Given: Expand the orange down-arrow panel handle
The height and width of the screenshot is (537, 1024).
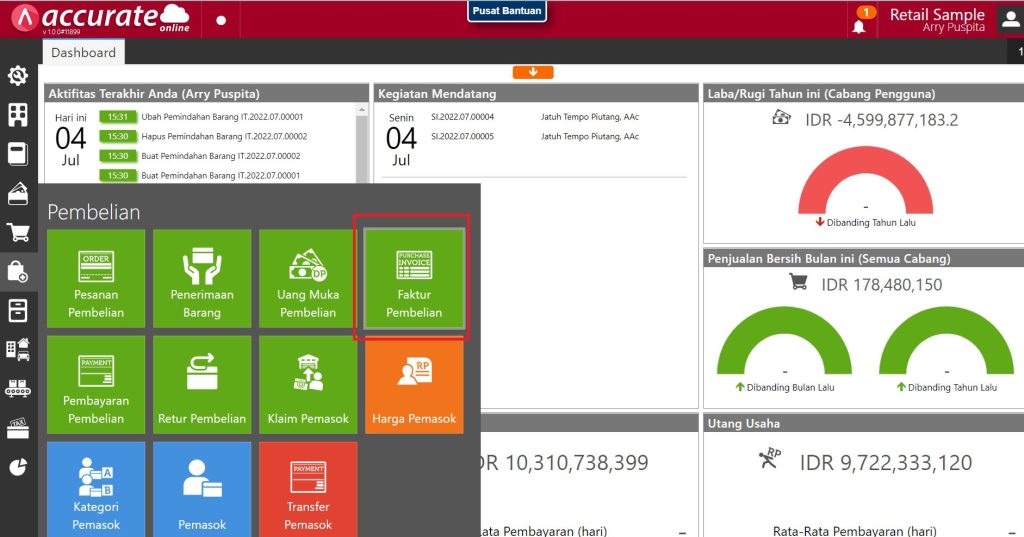Looking at the screenshot, I should (533, 72).
